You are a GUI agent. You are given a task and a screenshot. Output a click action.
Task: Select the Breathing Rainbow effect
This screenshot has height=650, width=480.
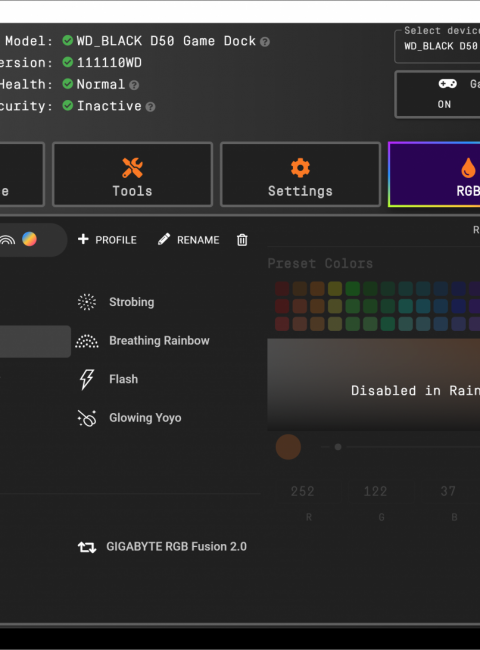coord(143,341)
